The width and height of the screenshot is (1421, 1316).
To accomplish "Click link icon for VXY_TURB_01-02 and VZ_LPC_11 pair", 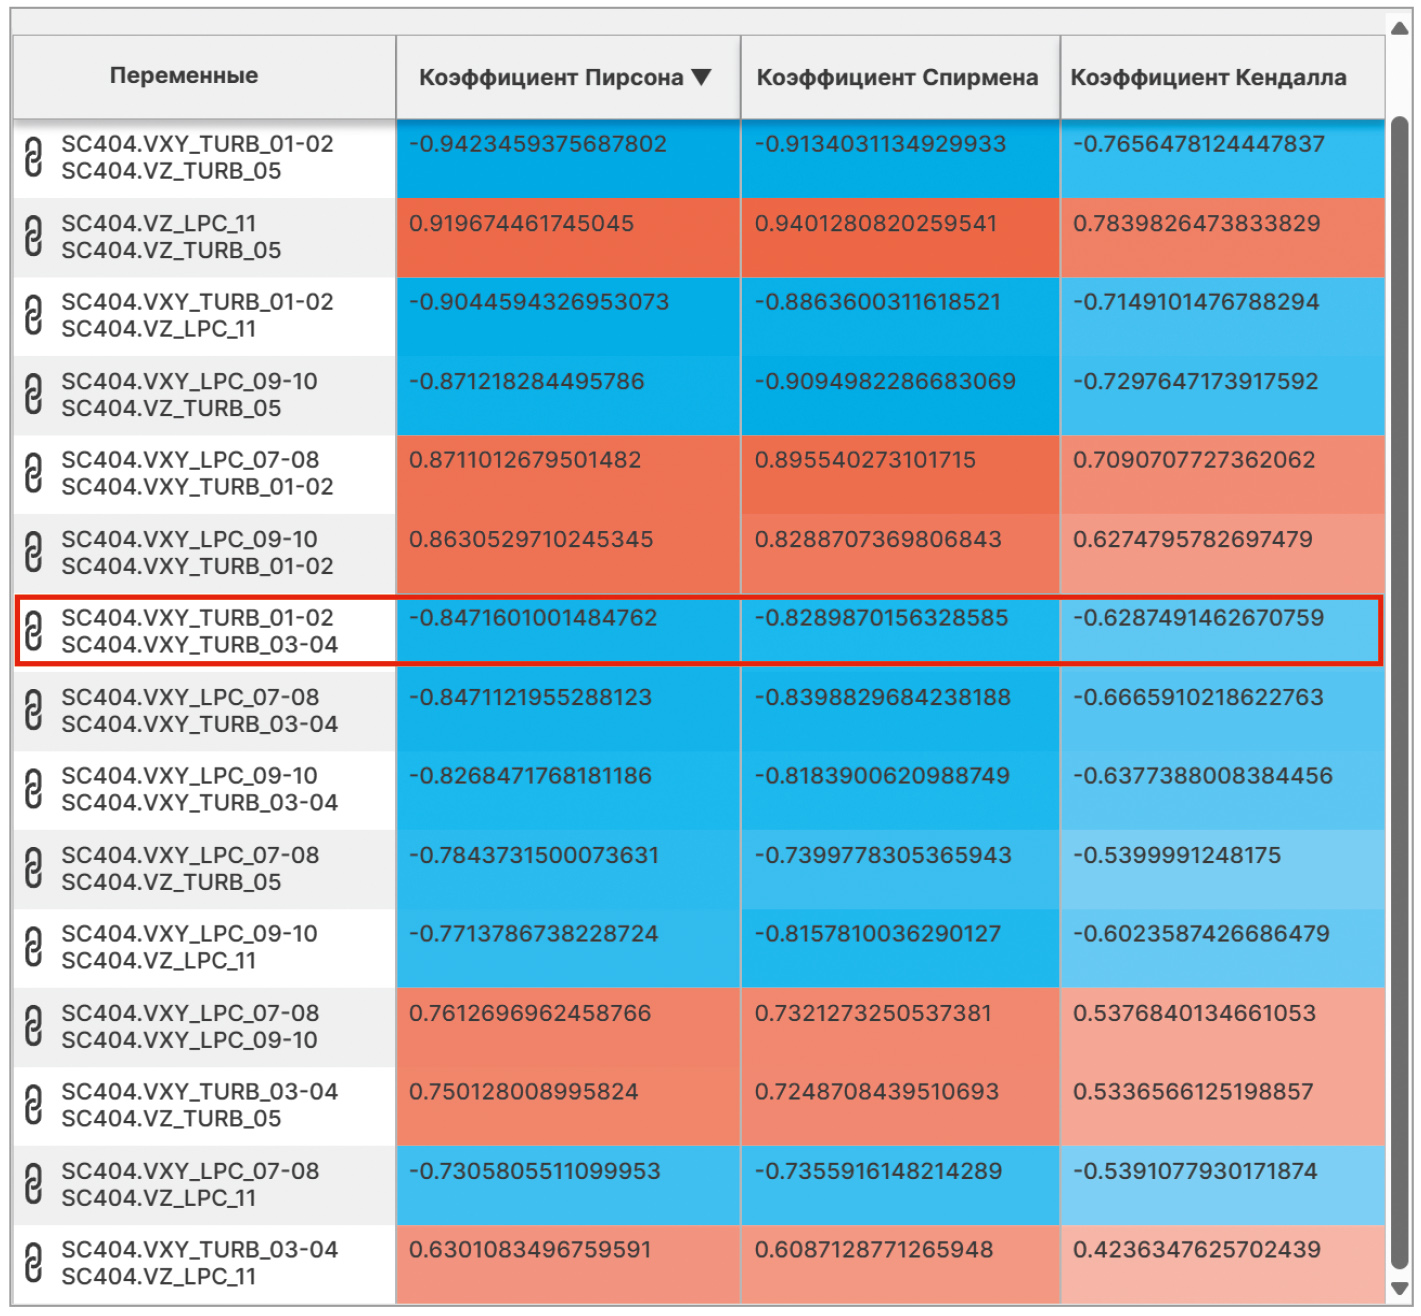I will tap(33, 316).
